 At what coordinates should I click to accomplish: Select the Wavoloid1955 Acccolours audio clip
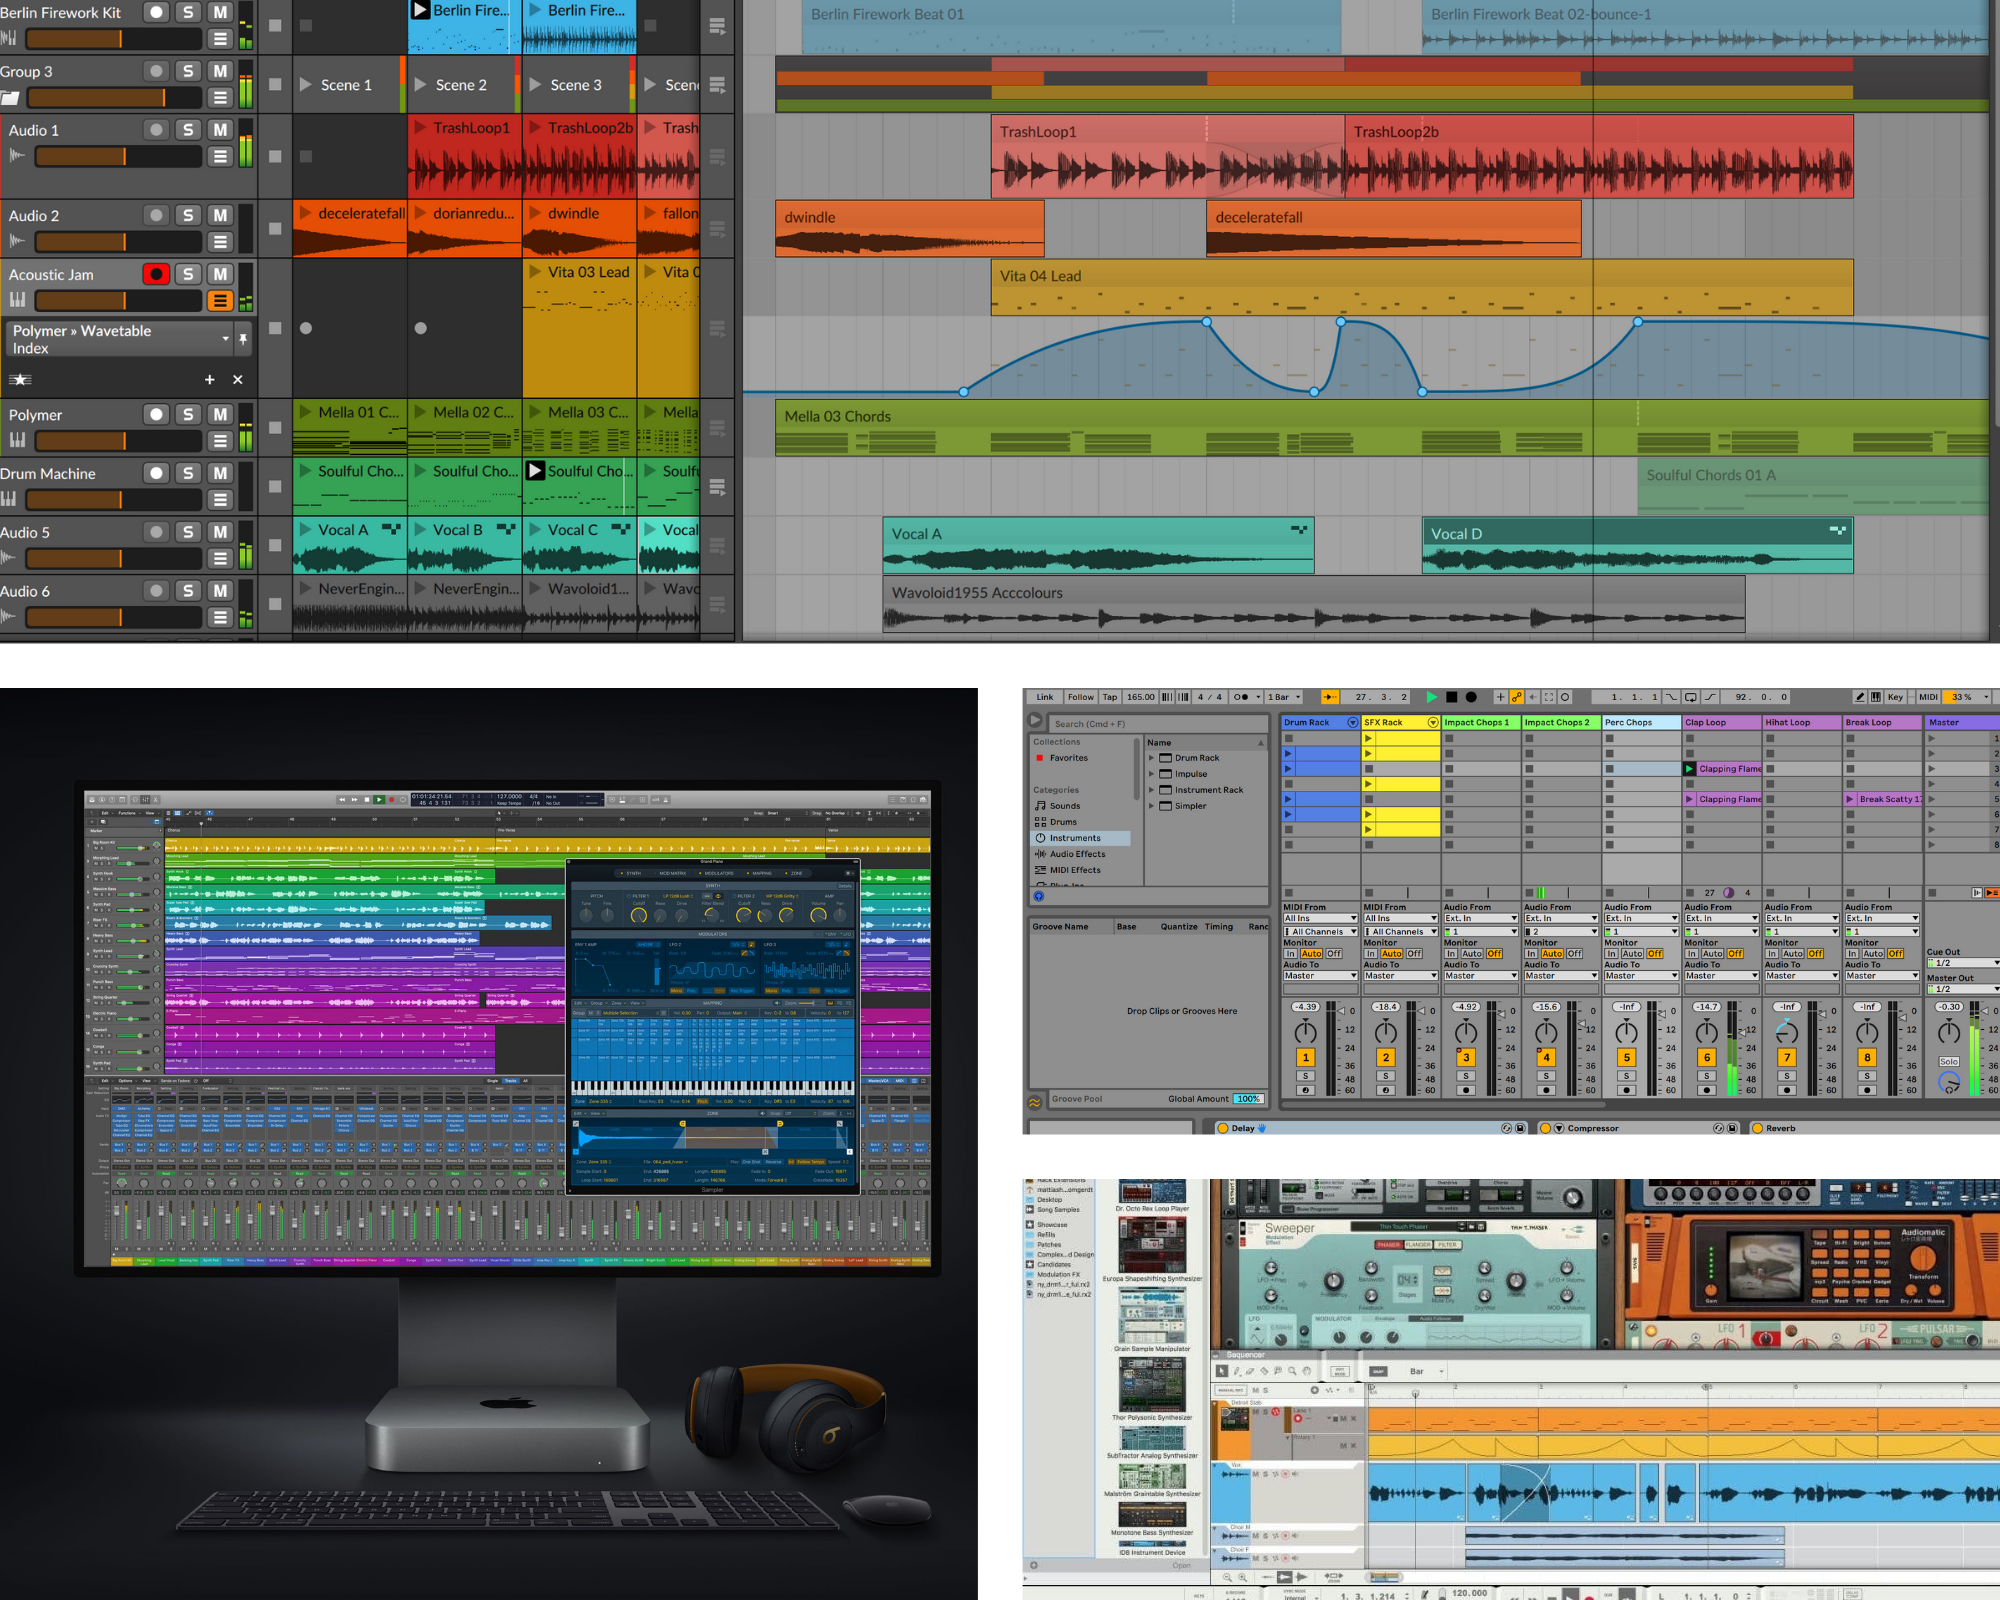click(x=1314, y=604)
